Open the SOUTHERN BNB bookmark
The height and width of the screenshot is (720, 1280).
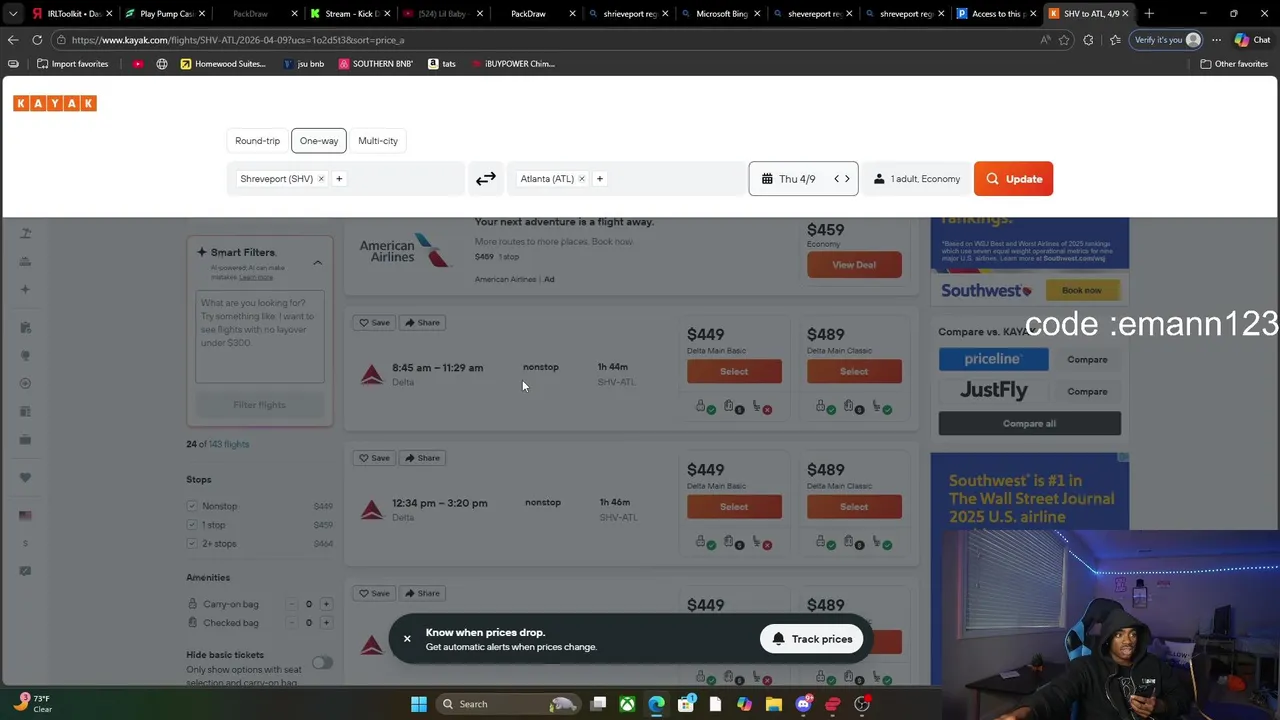tap(376, 64)
